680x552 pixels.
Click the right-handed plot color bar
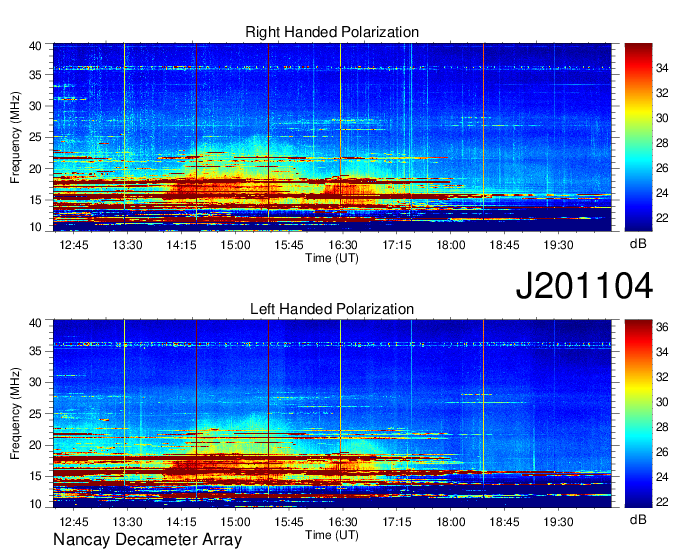(638, 137)
